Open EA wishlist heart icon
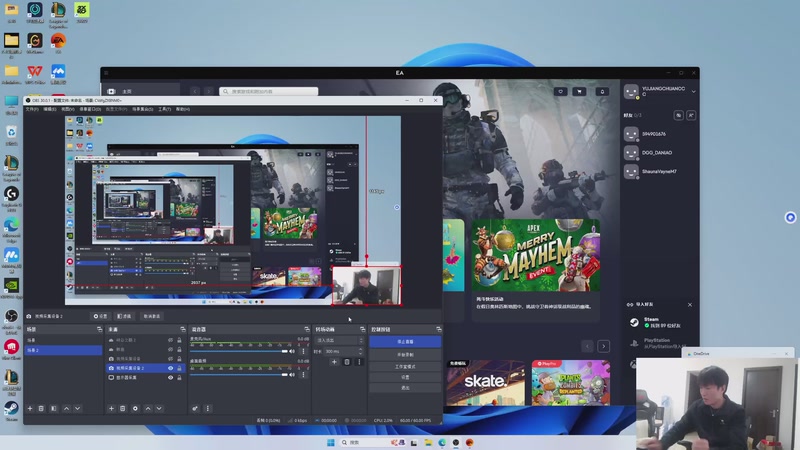800x450 pixels. tap(560, 91)
